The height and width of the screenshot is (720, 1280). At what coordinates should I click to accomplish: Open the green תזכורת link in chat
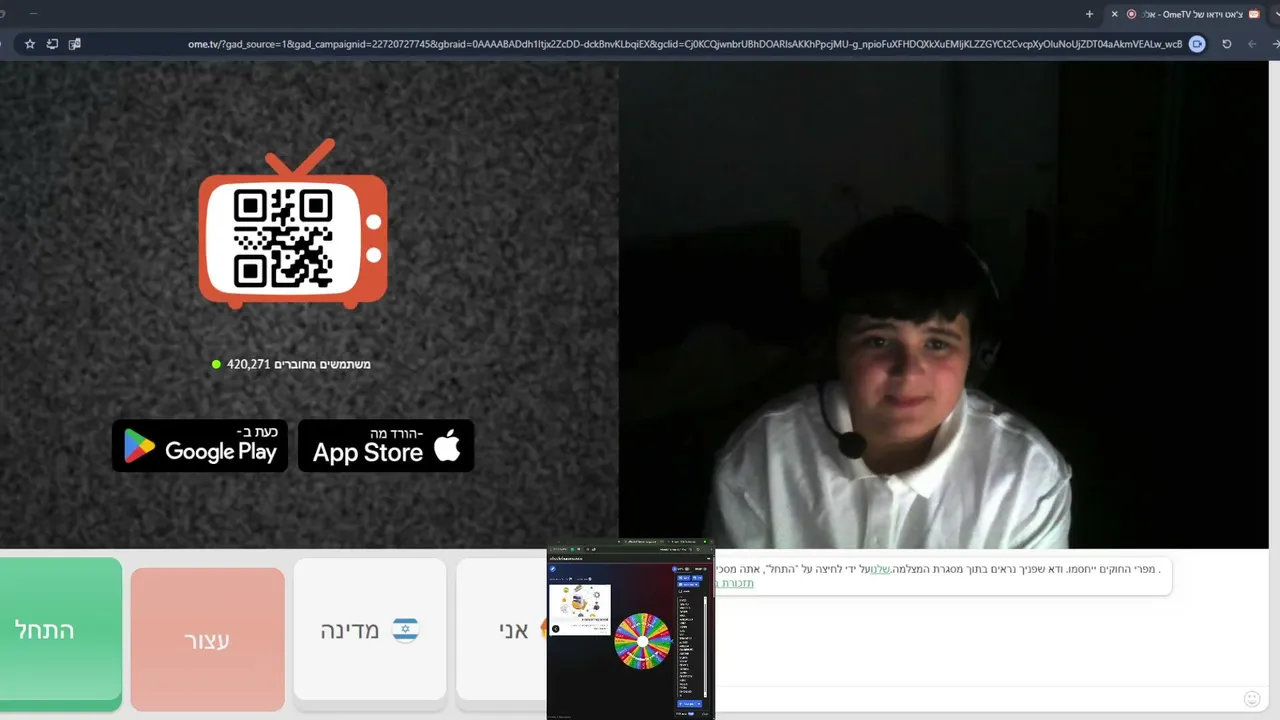click(x=736, y=583)
